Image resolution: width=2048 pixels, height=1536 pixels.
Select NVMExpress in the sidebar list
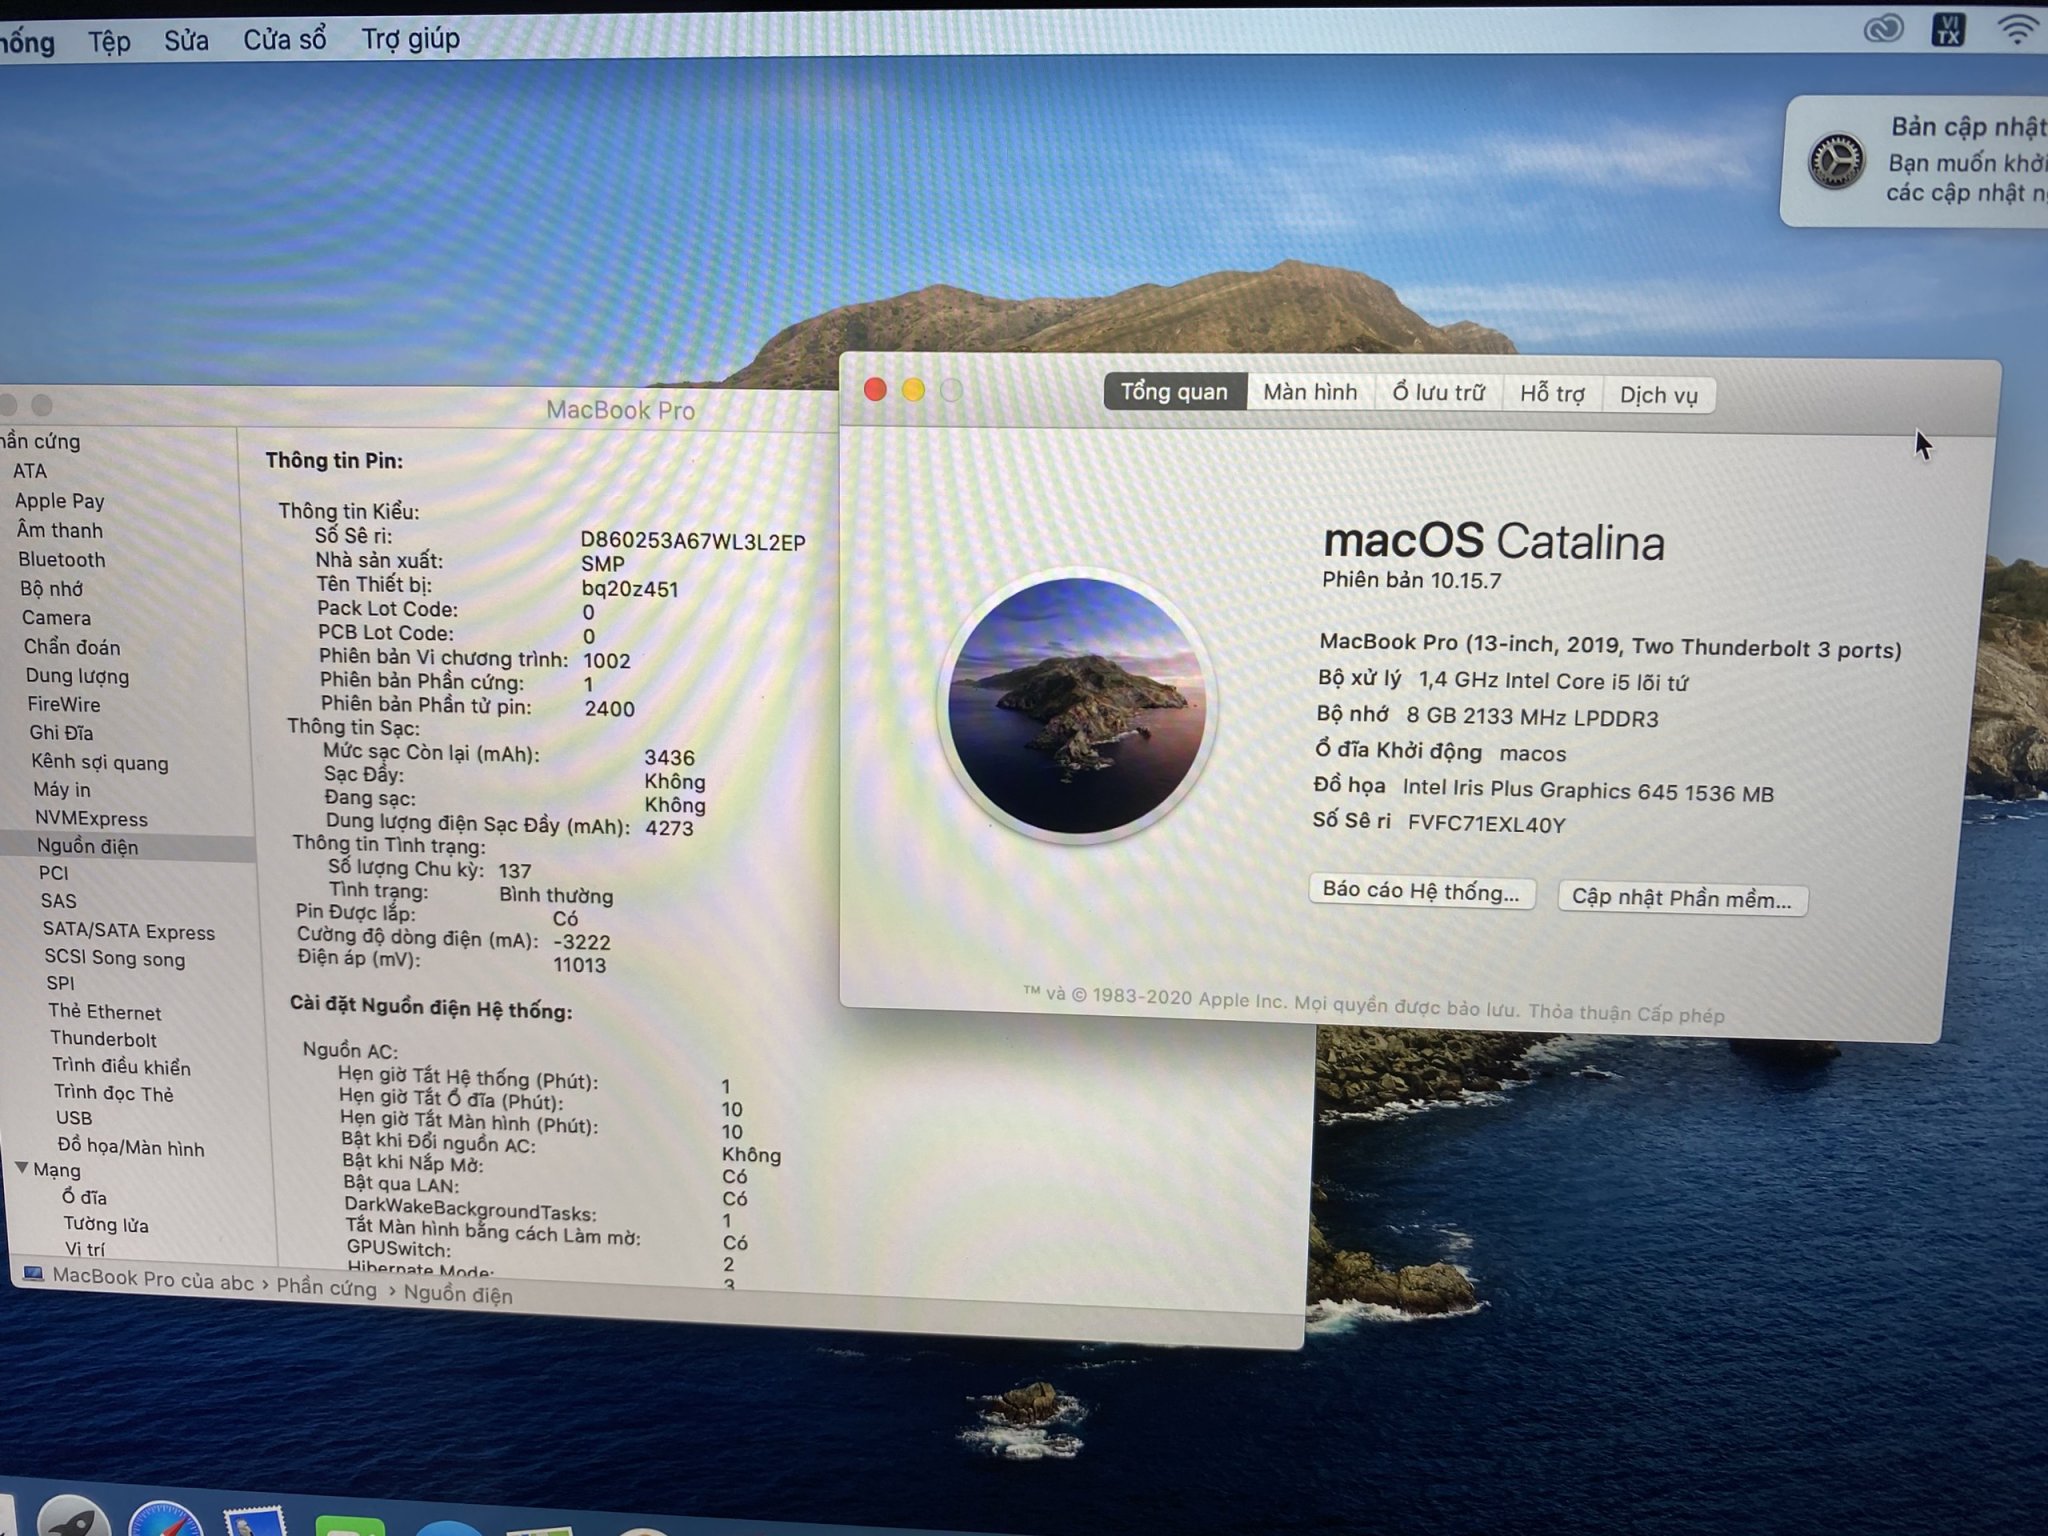coord(91,818)
